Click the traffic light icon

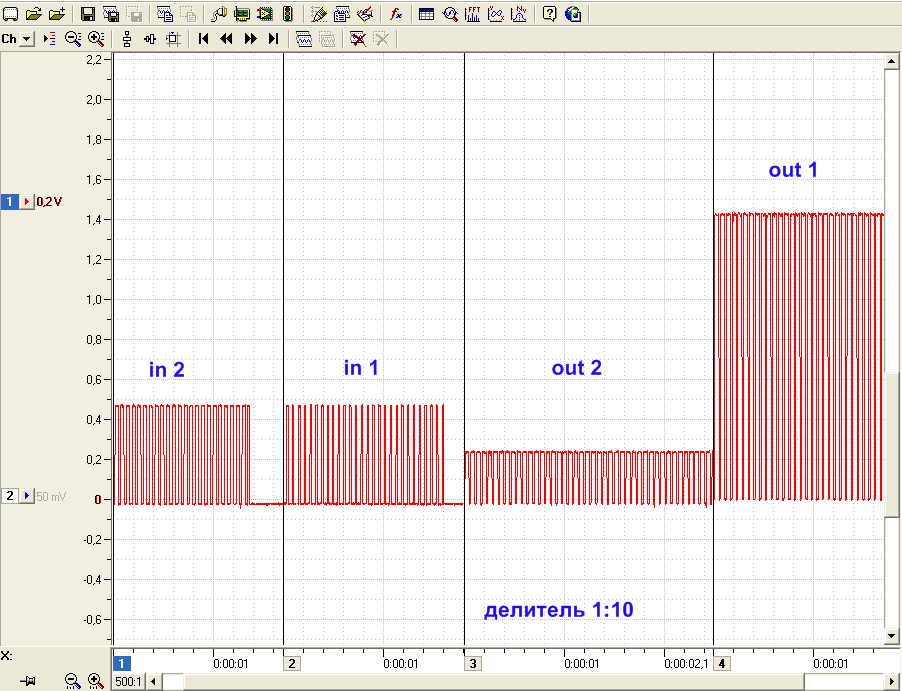pos(288,14)
